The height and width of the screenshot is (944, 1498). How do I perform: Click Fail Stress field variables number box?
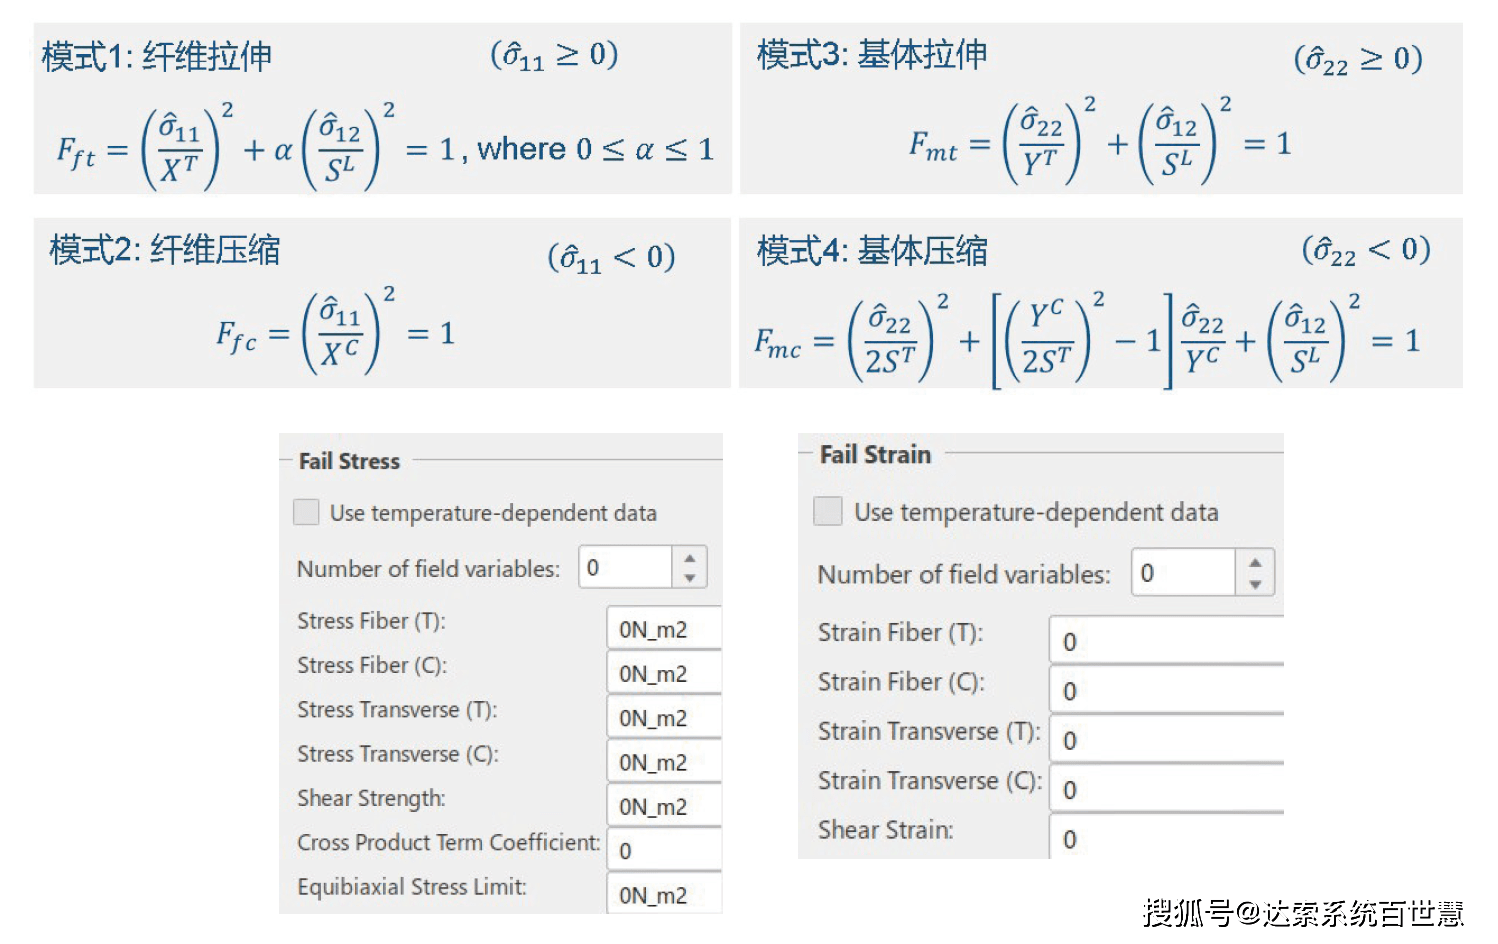pyautogui.click(x=626, y=568)
